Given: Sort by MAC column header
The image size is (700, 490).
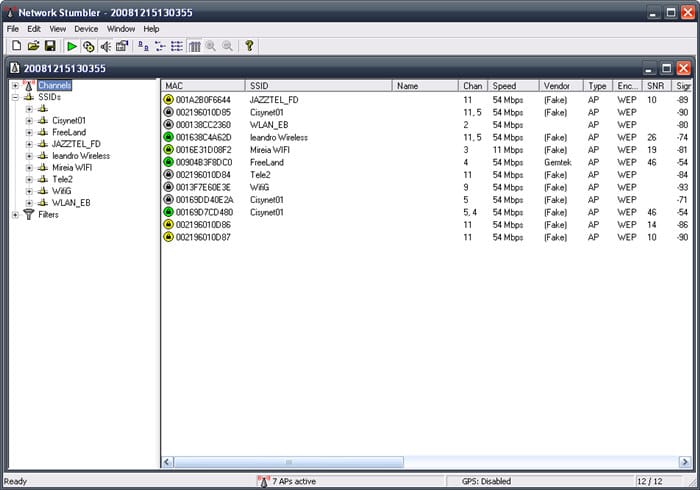Looking at the screenshot, I should click(x=203, y=86).
